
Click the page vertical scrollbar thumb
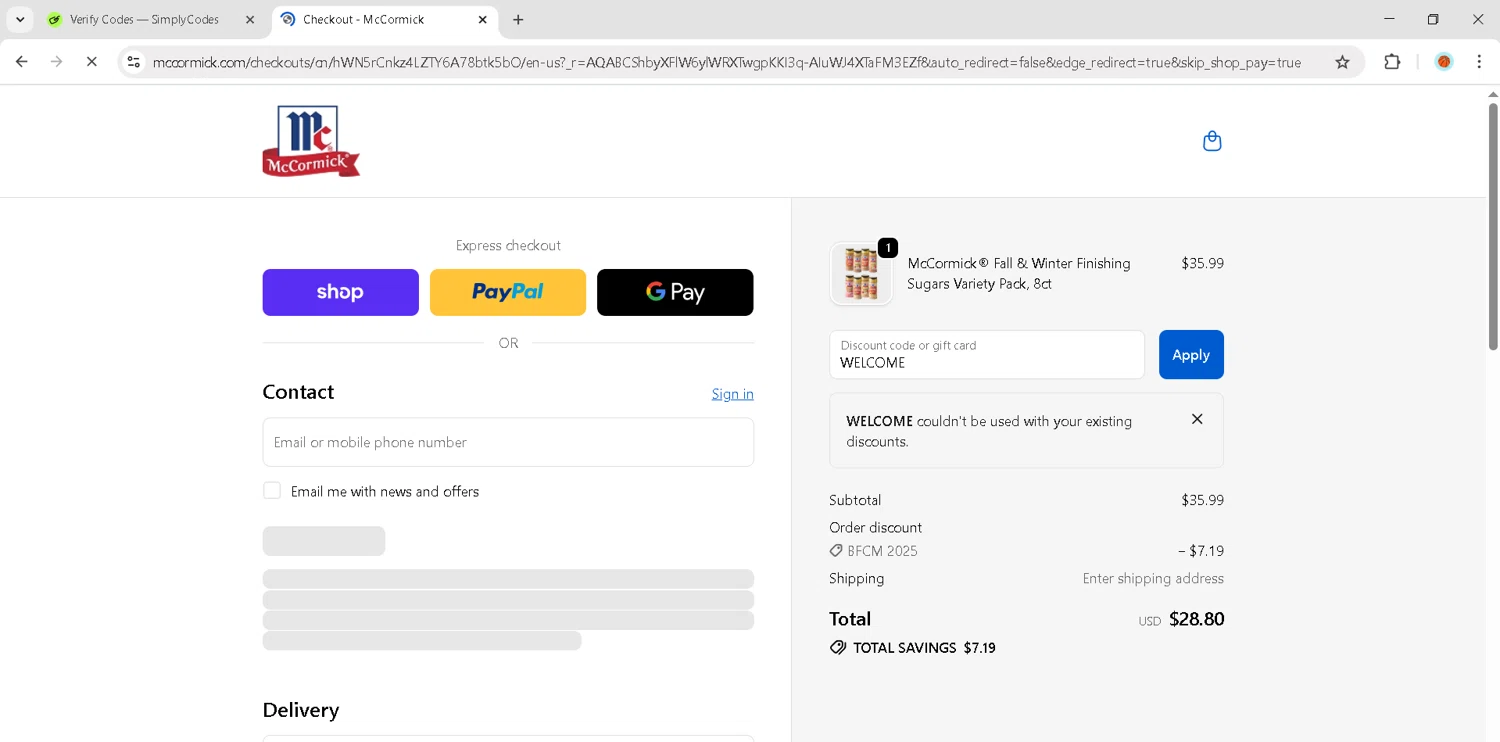coord(1493,226)
